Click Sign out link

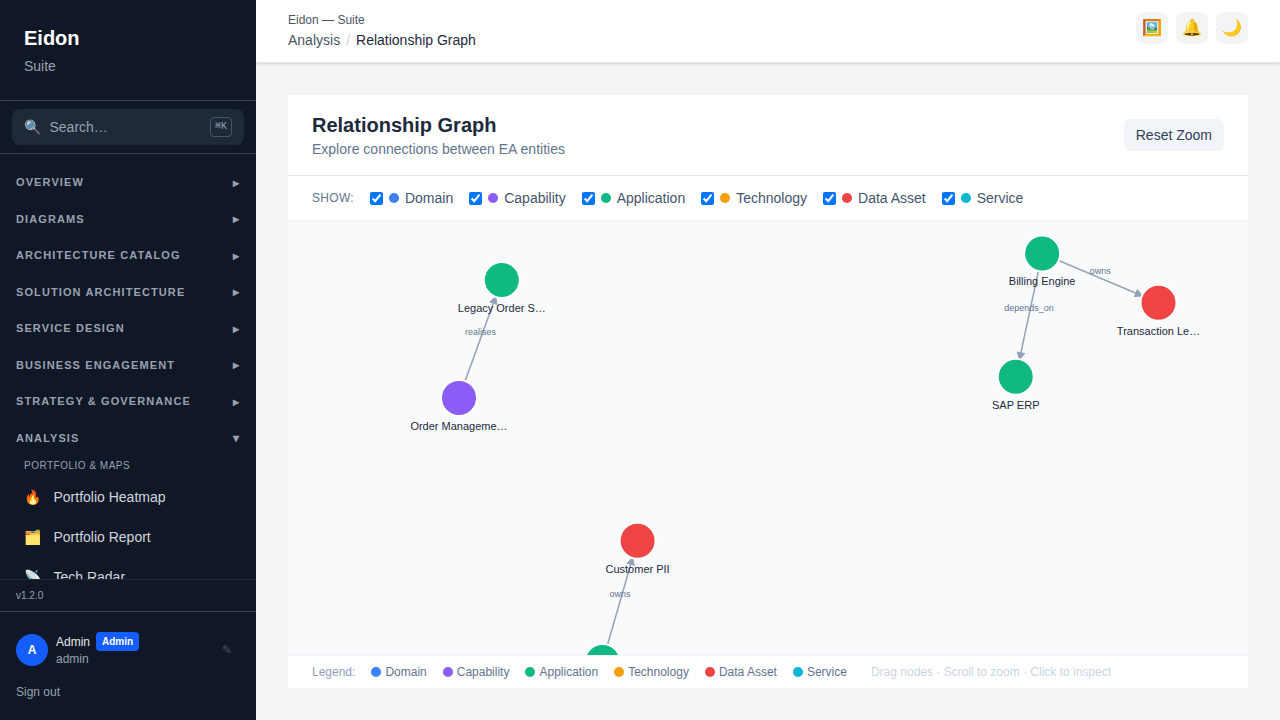click(x=38, y=692)
